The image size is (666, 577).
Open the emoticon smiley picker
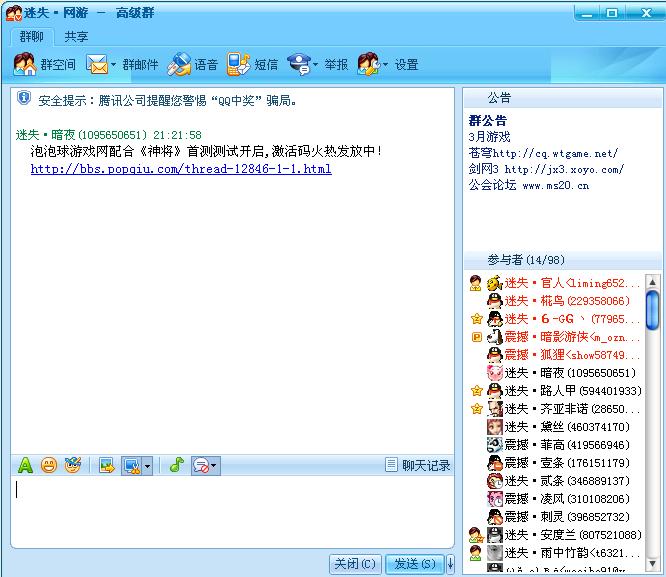pyautogui.click(x=48, y=465)
